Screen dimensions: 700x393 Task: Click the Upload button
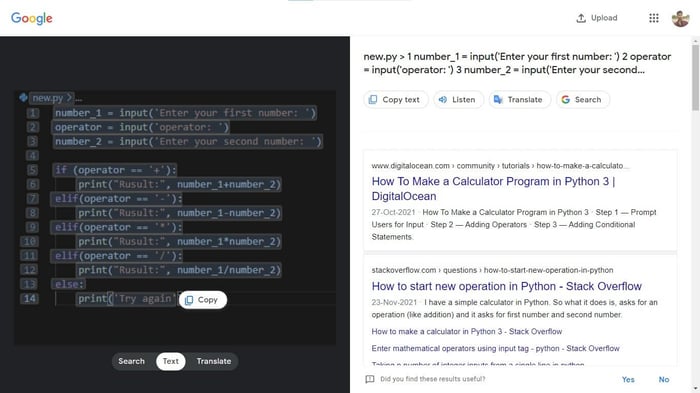tap(597, 18)
